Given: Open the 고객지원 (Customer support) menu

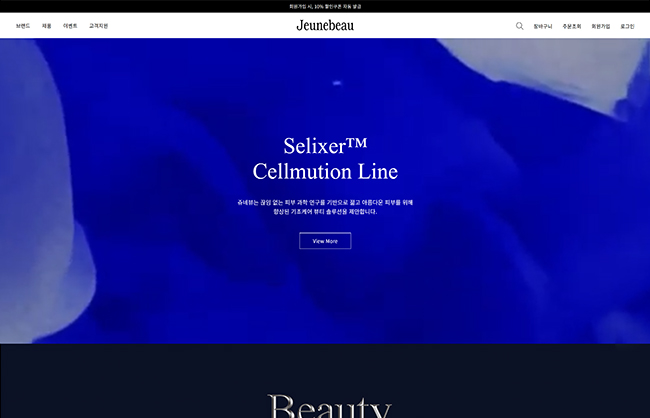Looking at the screenshot, I should (x=98, y=26).
